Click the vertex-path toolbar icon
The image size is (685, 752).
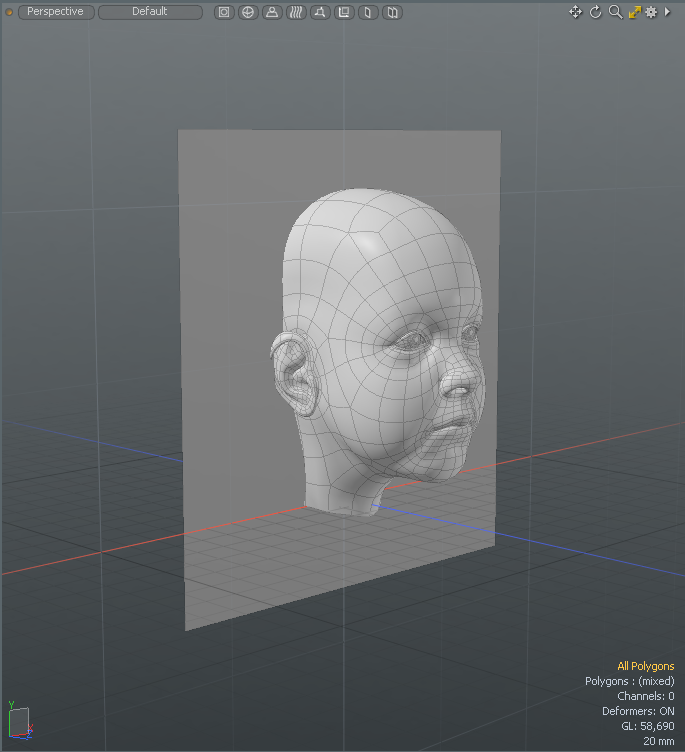pos(320,12)
